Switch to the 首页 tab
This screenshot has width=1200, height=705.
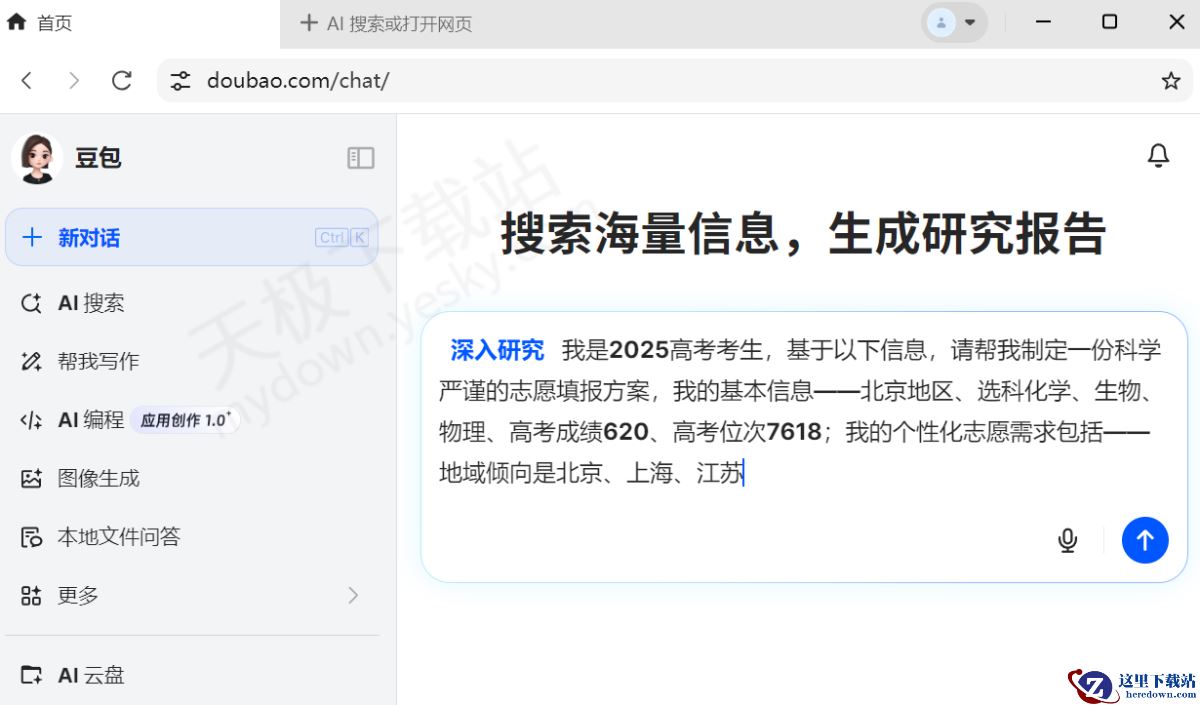tap(140, 23)
